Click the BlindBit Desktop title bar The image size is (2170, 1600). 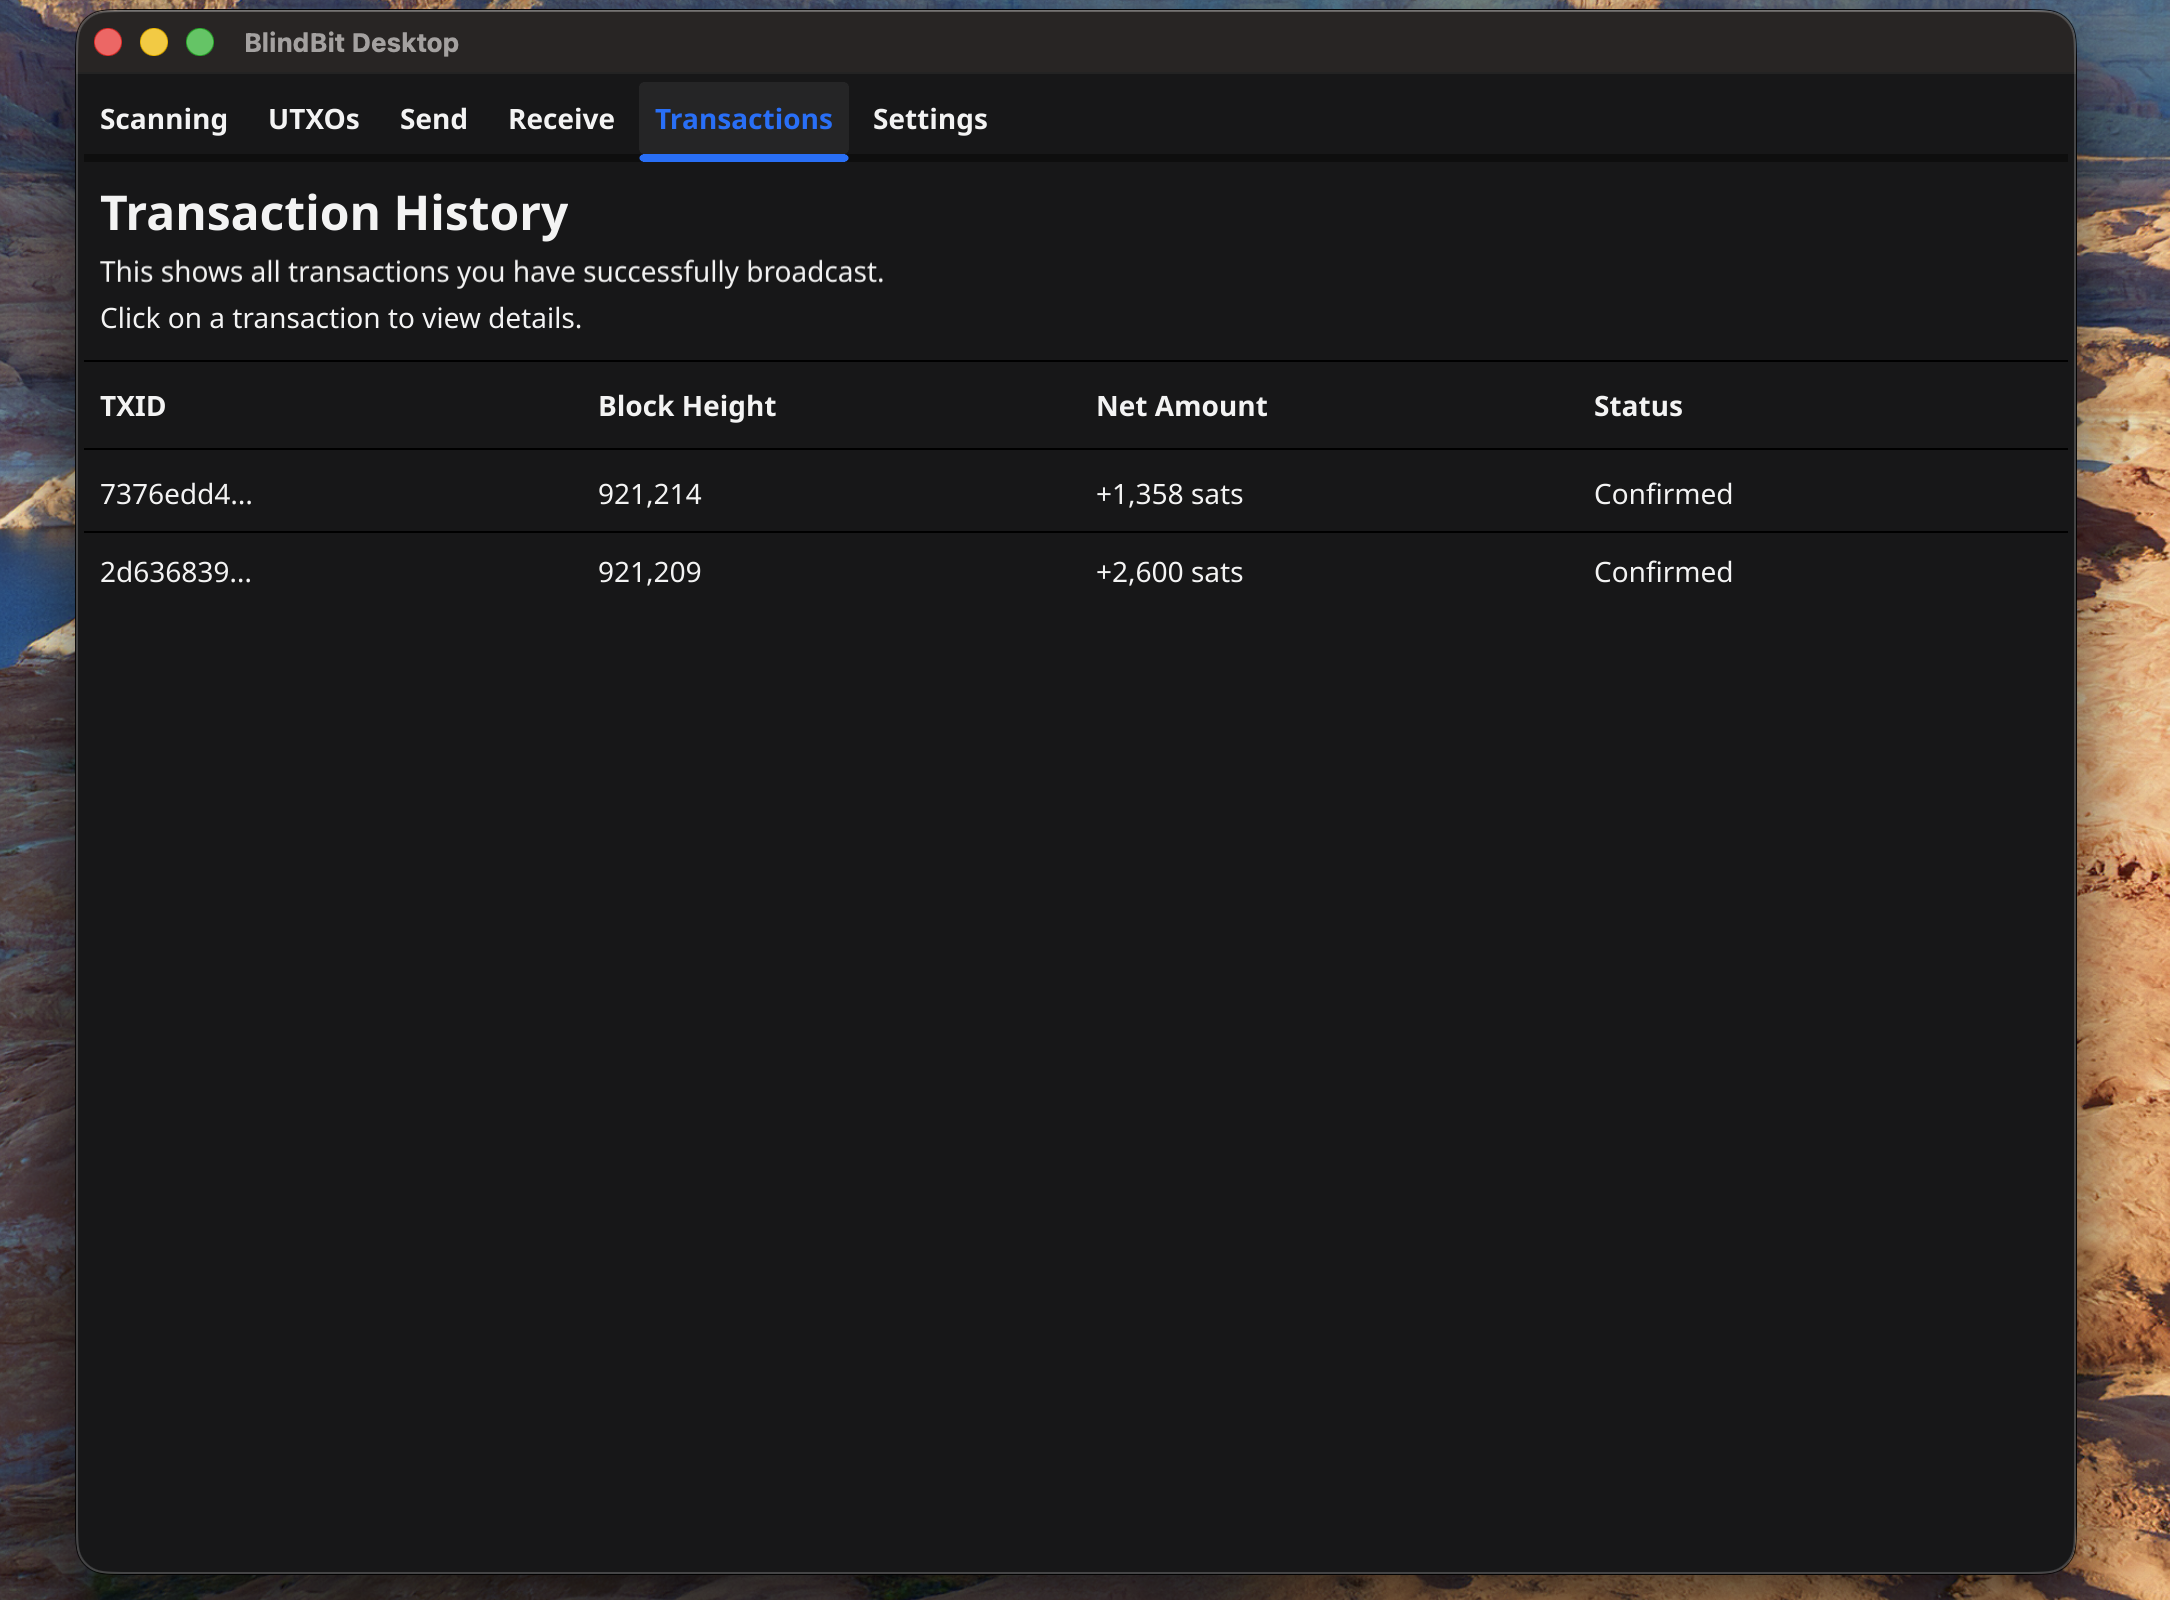[351, 42]
